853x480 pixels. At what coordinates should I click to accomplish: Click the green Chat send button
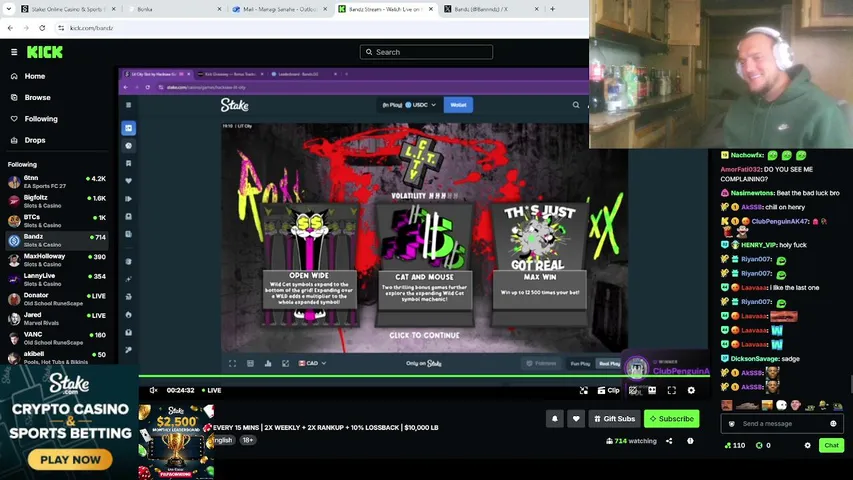coord(831,445)
